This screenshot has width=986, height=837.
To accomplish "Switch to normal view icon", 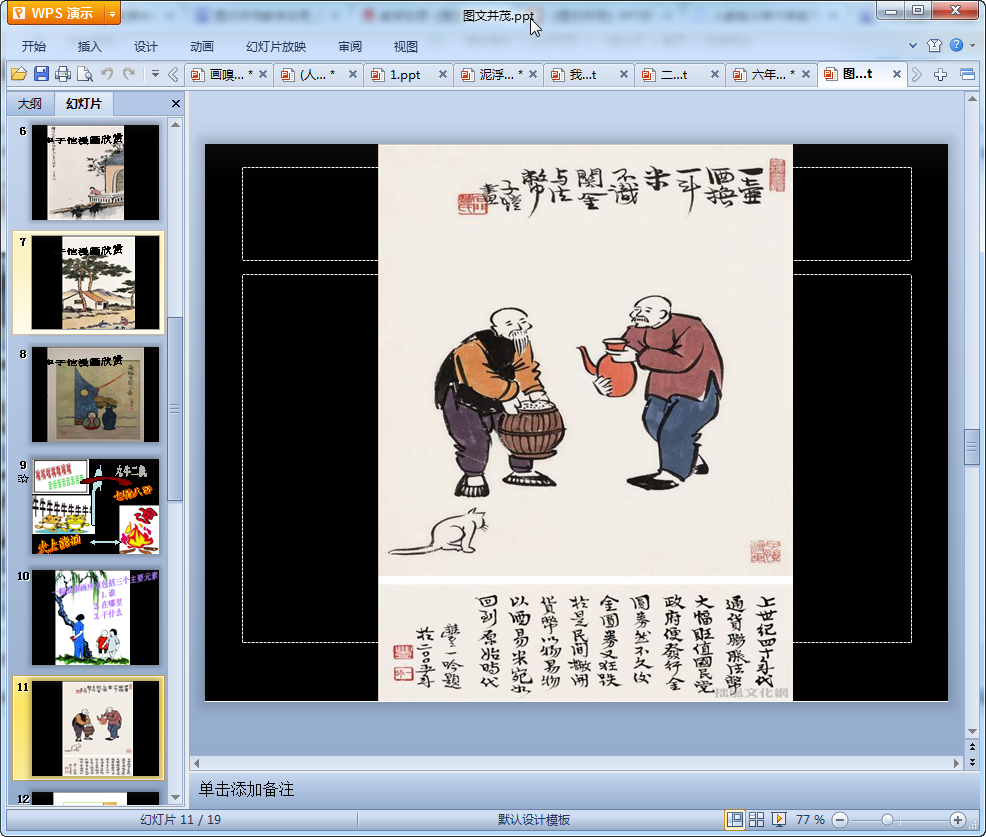I will pyautogui.click(x=734, y=819).
